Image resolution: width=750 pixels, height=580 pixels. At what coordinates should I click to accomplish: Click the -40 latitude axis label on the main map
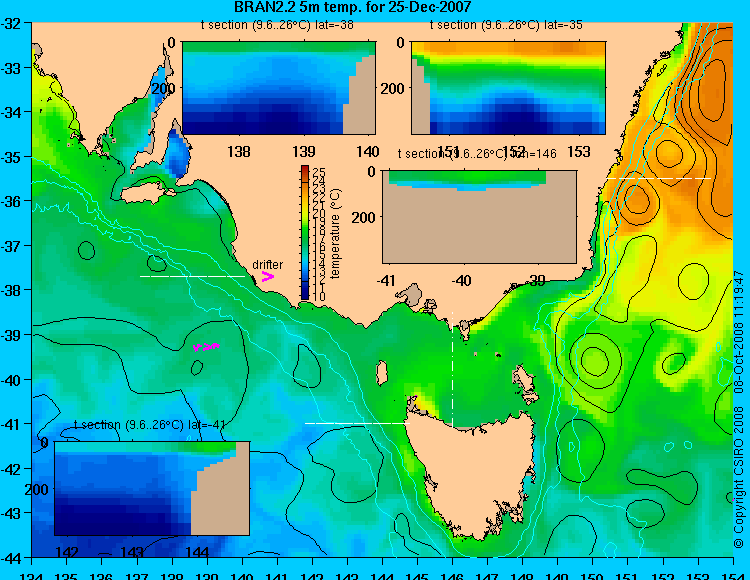coord(11,380)
